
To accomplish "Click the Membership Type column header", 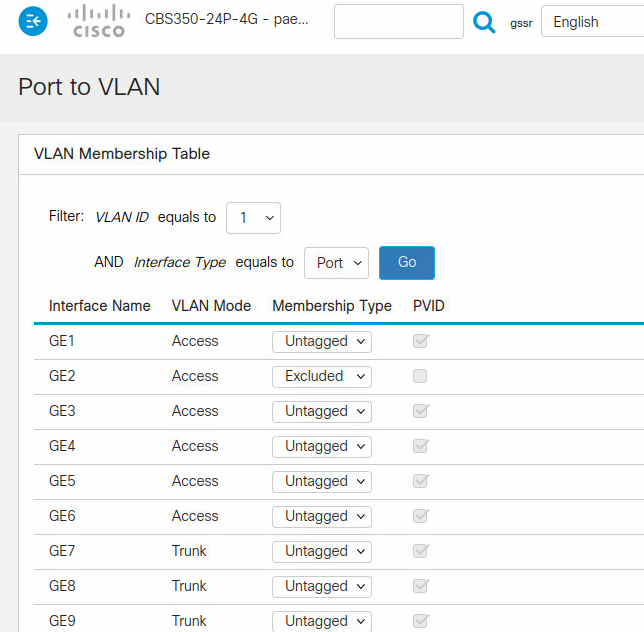I will (332, 306).
